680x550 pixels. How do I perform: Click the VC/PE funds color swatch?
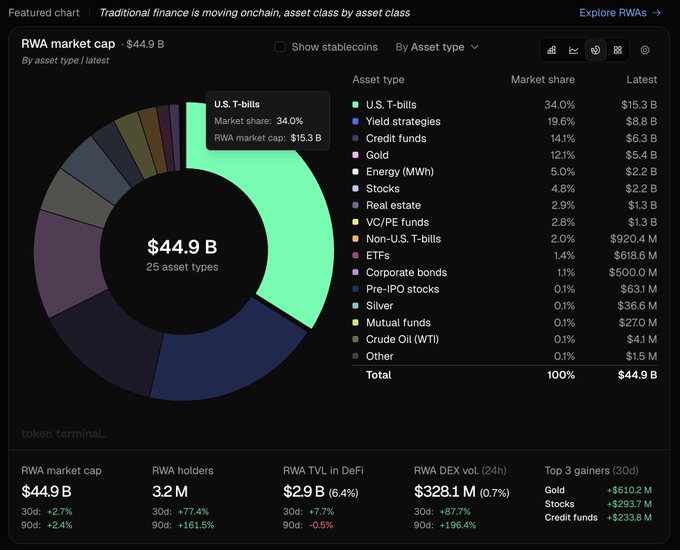coord(356,222)
